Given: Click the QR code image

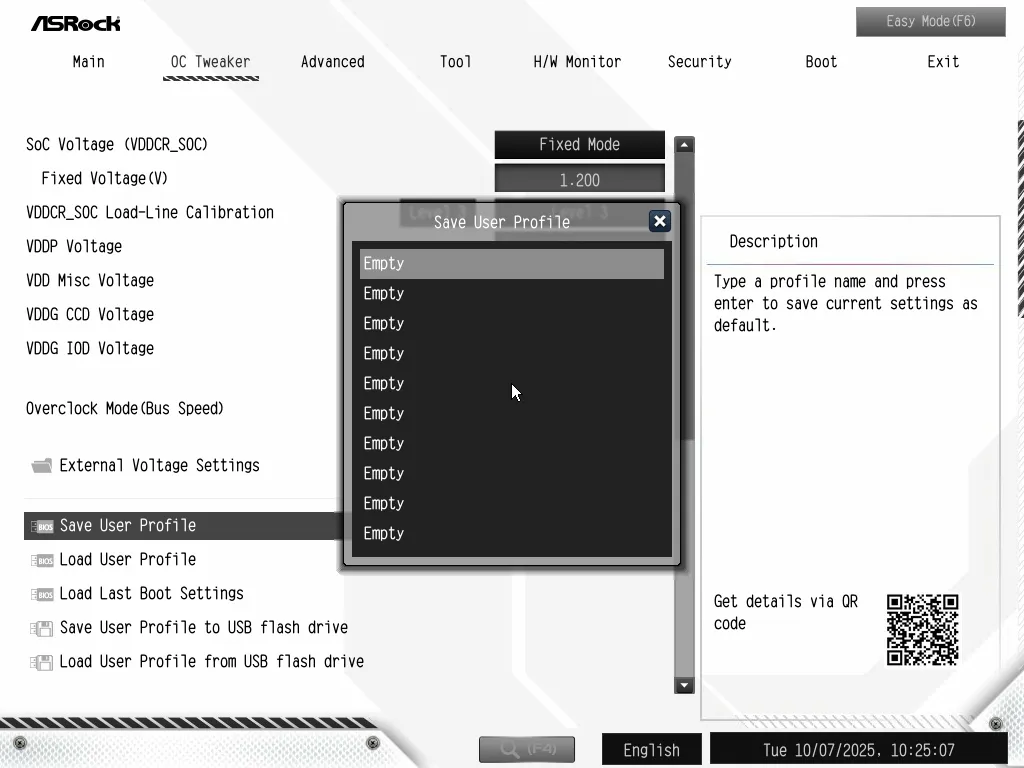Looking at the screenshot, I should point(922,630).
